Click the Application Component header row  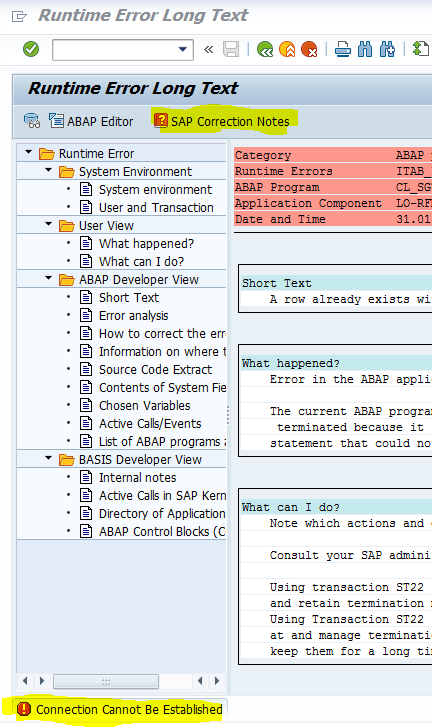coord(333,203)
